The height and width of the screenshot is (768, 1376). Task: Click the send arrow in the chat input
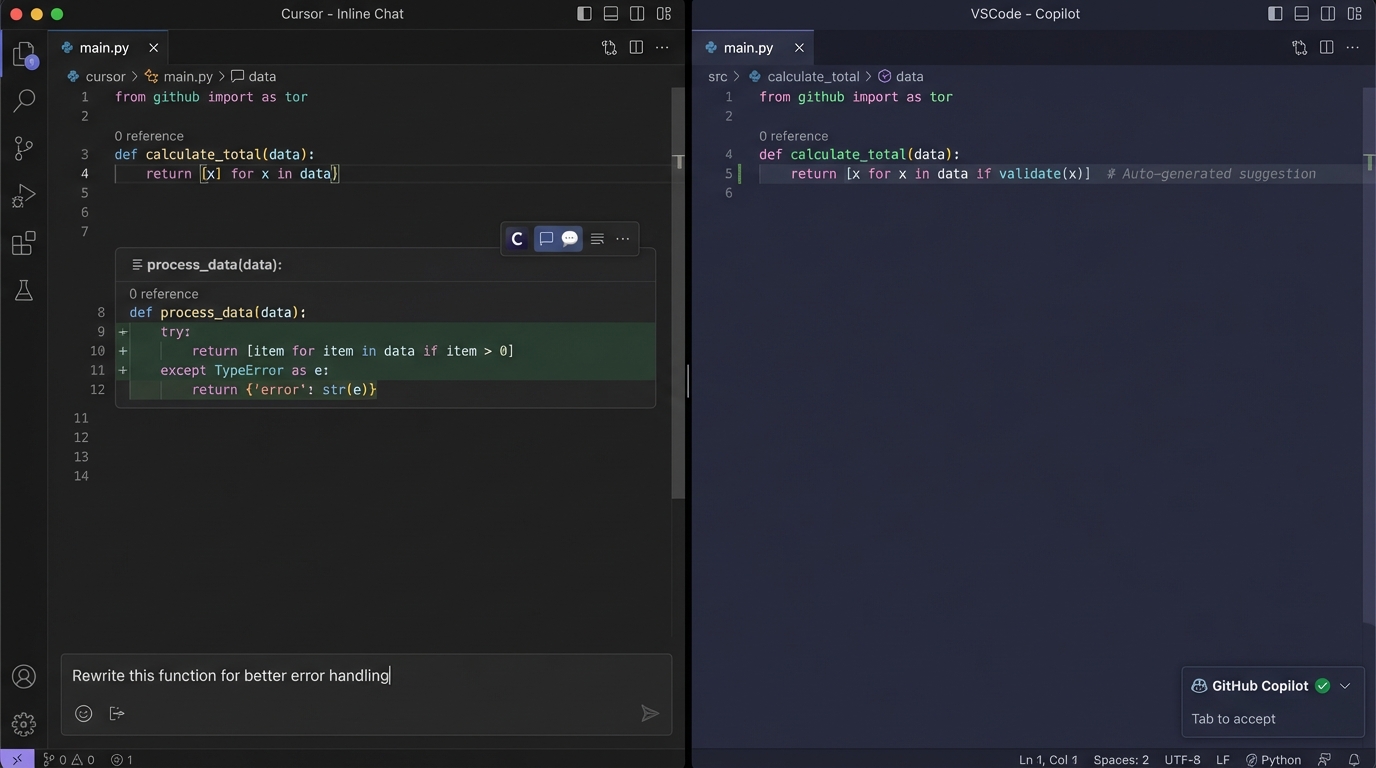point(649,713)
